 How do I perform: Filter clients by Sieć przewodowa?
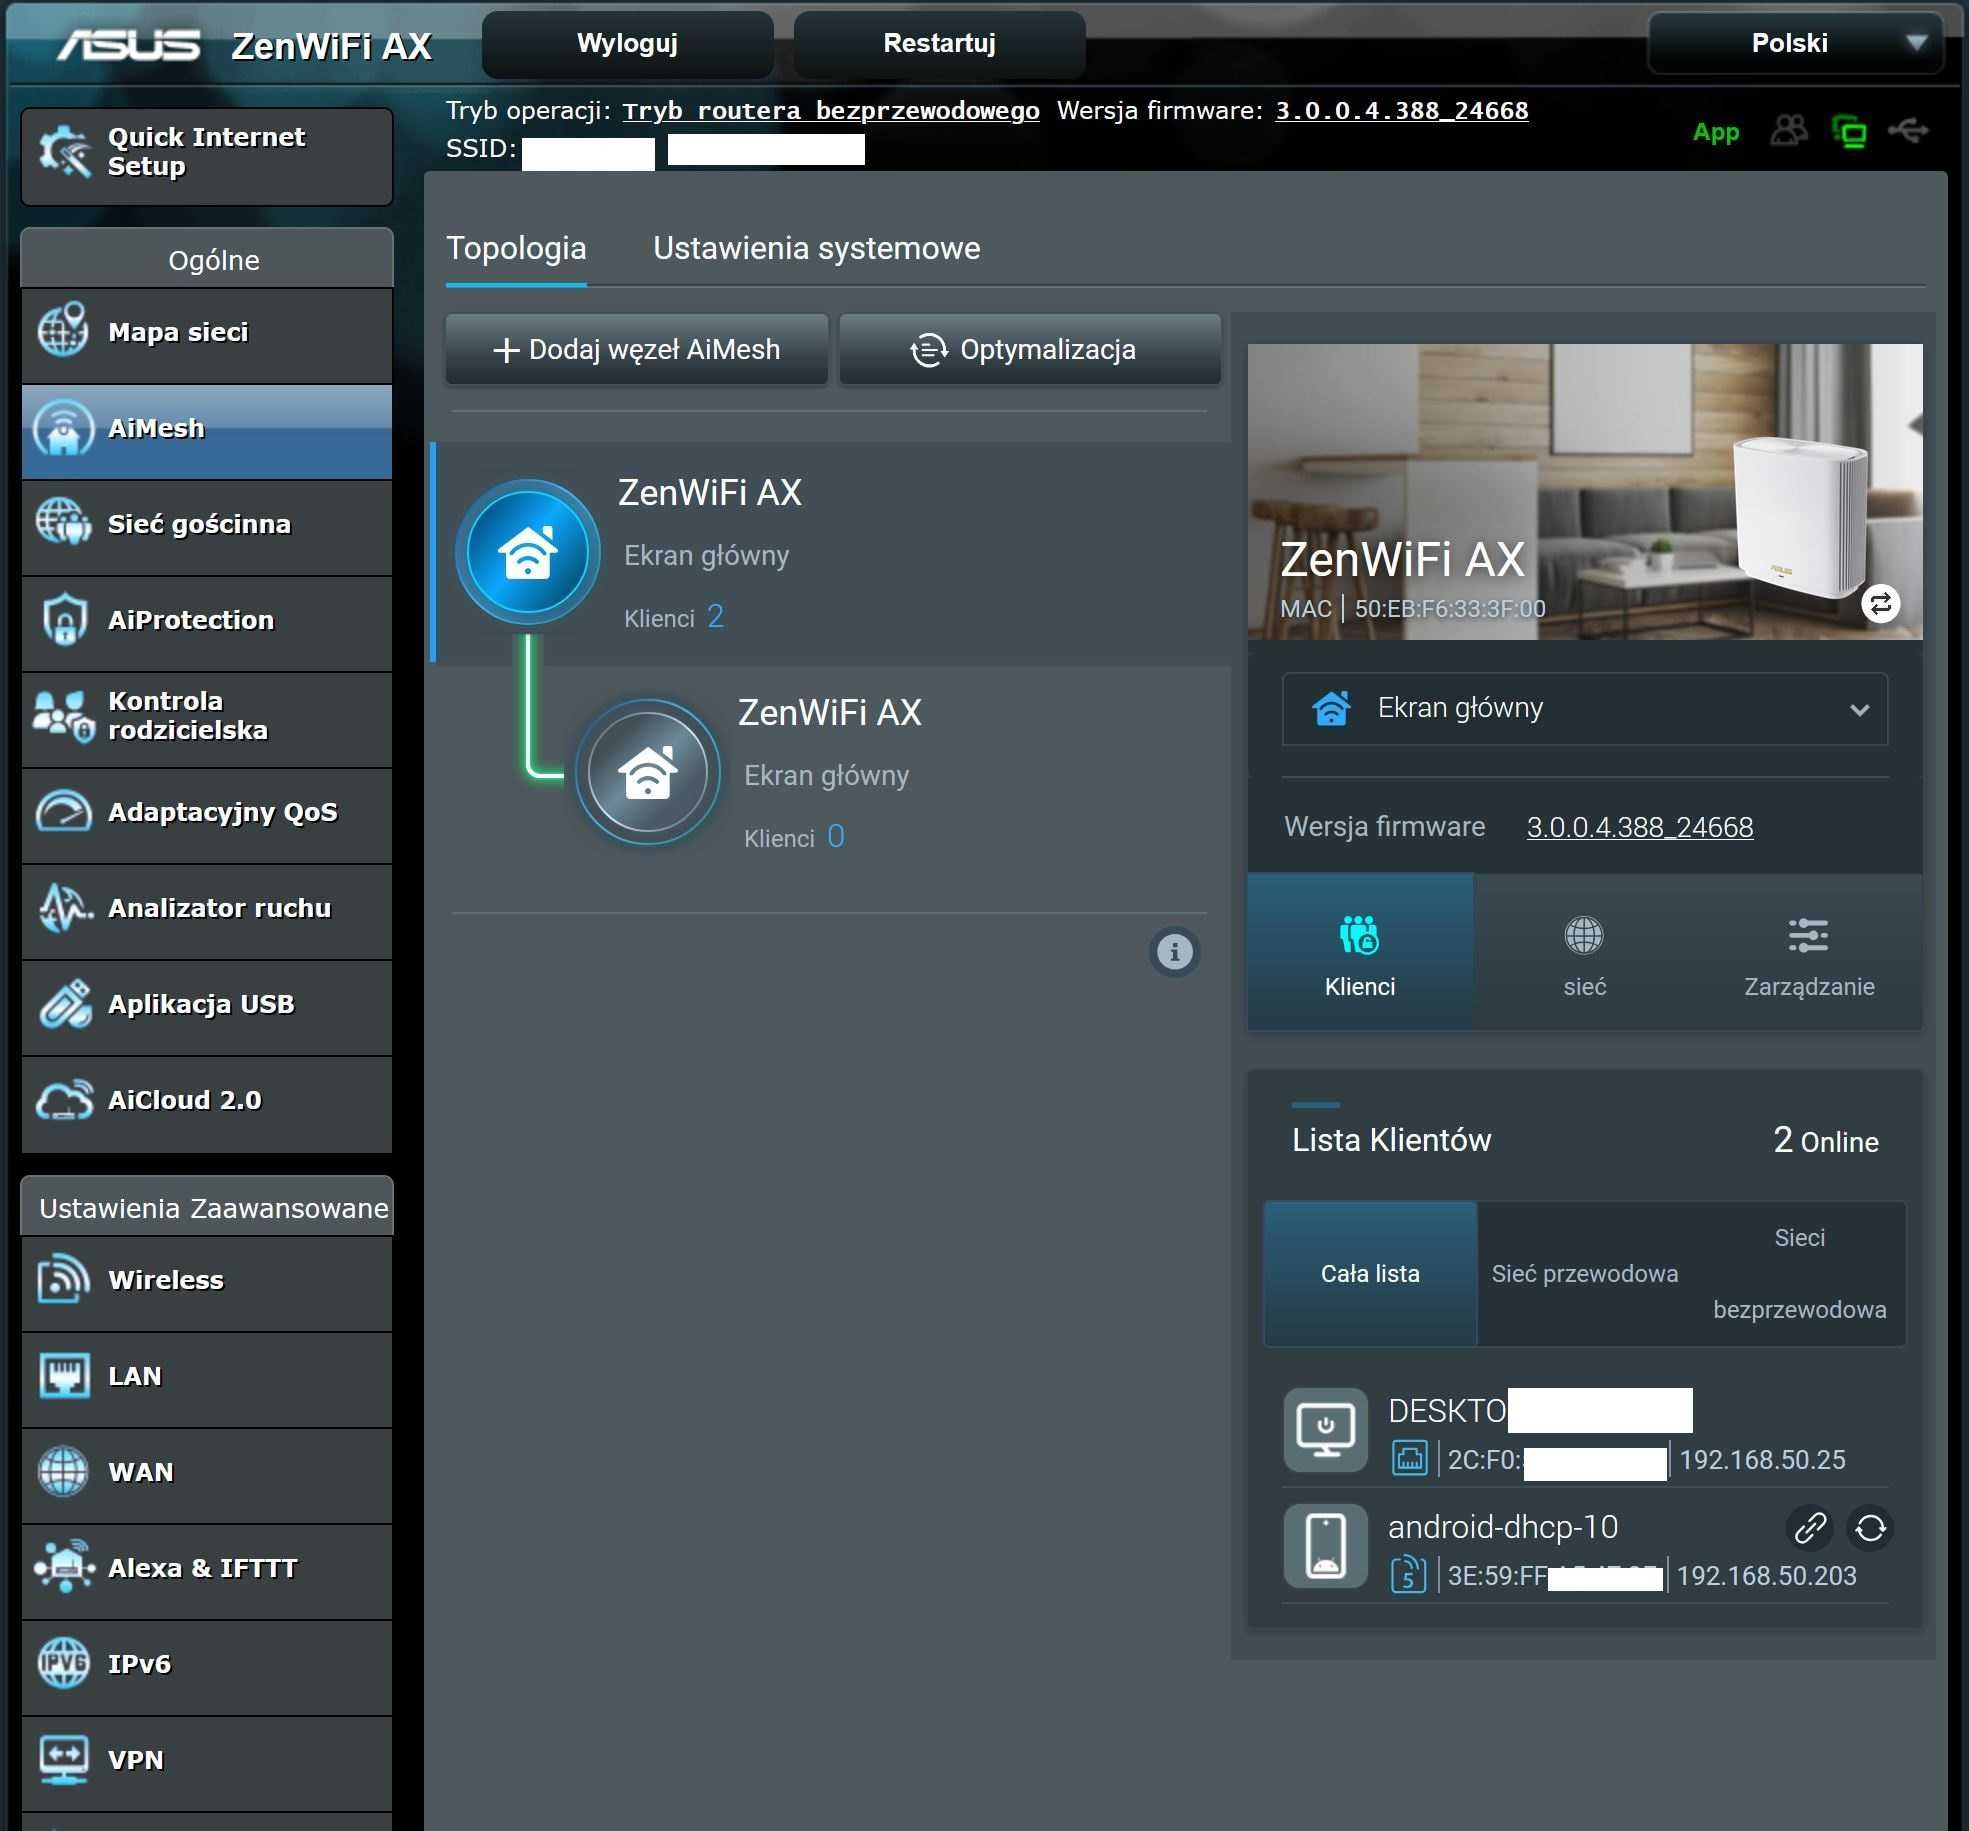pos(1585,1274)
